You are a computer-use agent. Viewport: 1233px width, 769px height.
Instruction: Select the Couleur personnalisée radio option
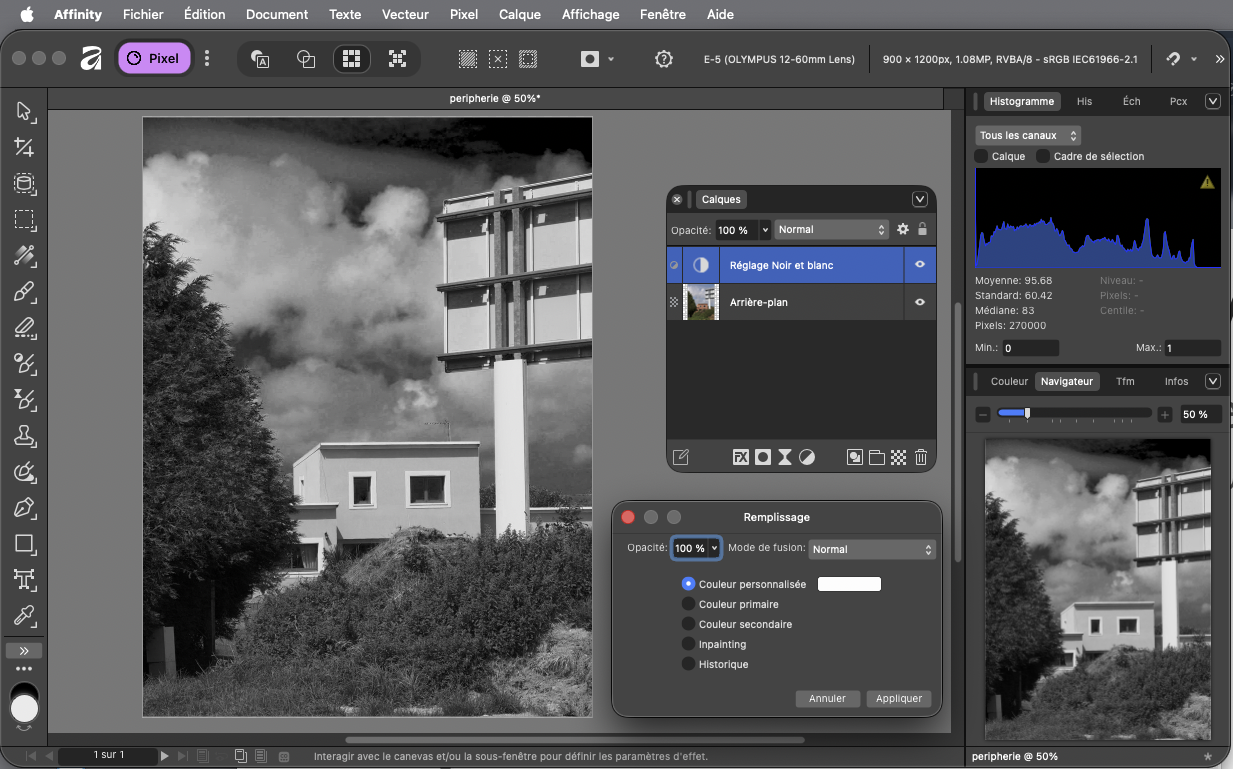tap(688, 584)
